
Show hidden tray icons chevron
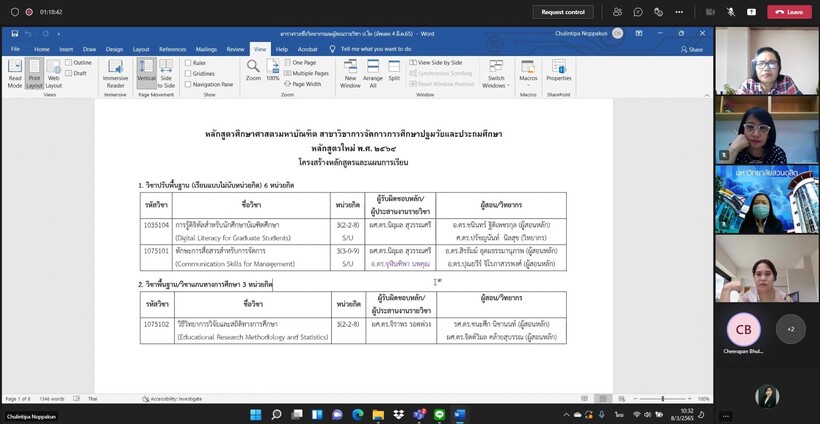point(566,415)
